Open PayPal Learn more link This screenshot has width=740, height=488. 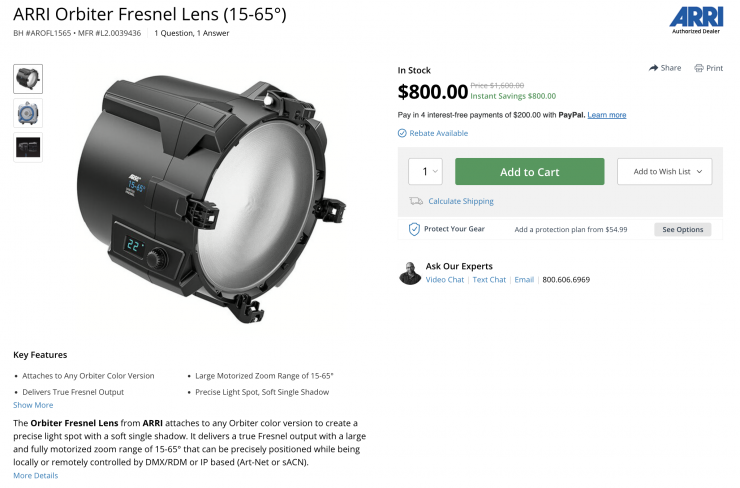click(607, 115)
